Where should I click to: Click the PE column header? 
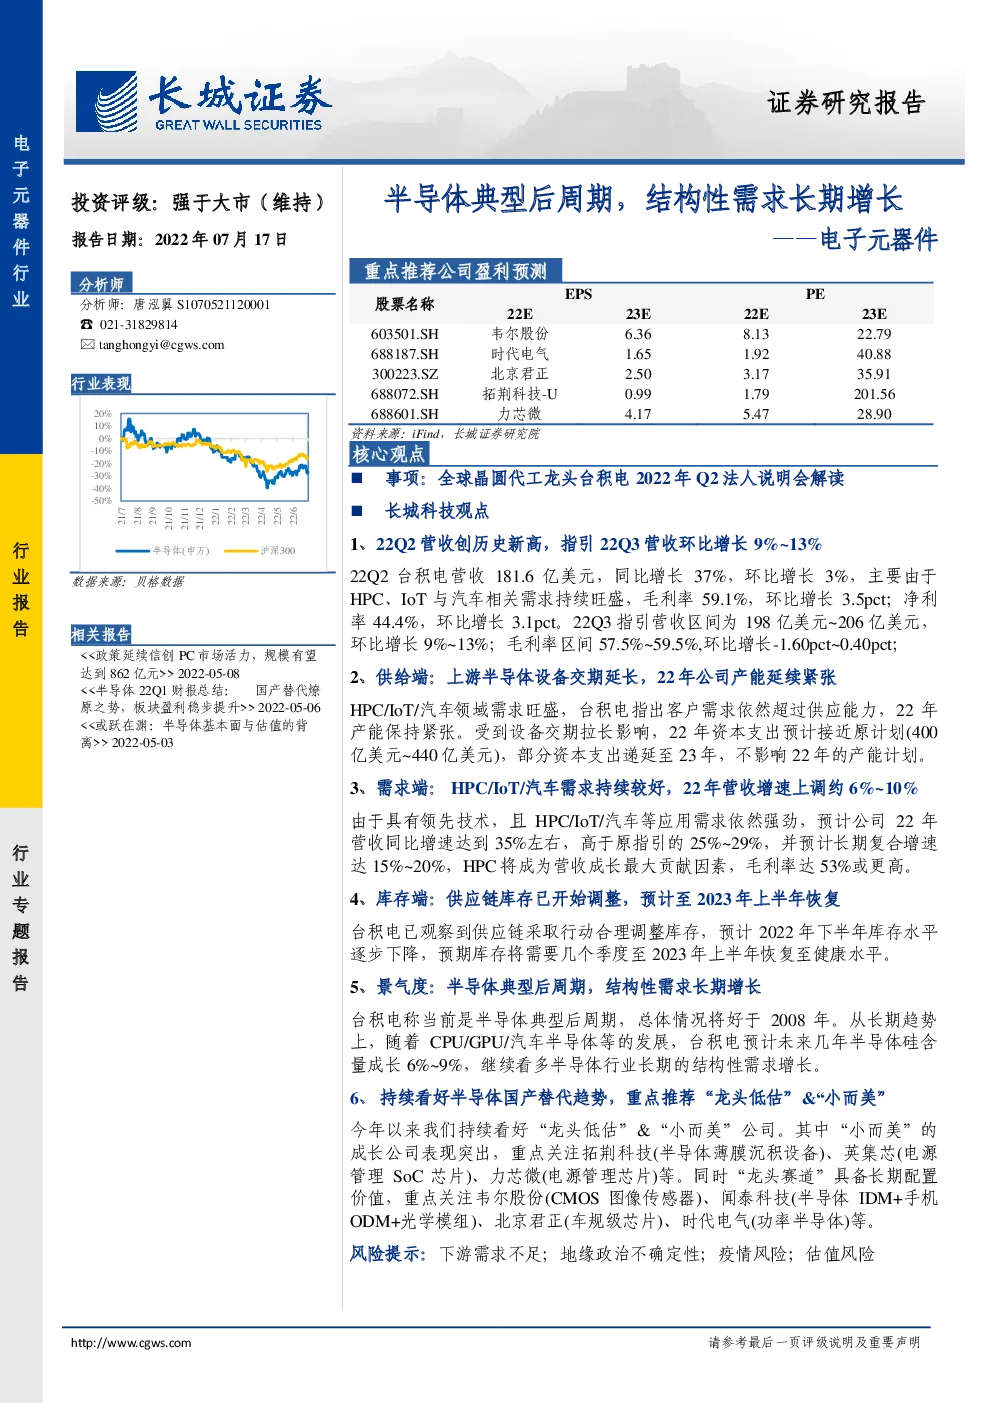click(x=815, y=294)
